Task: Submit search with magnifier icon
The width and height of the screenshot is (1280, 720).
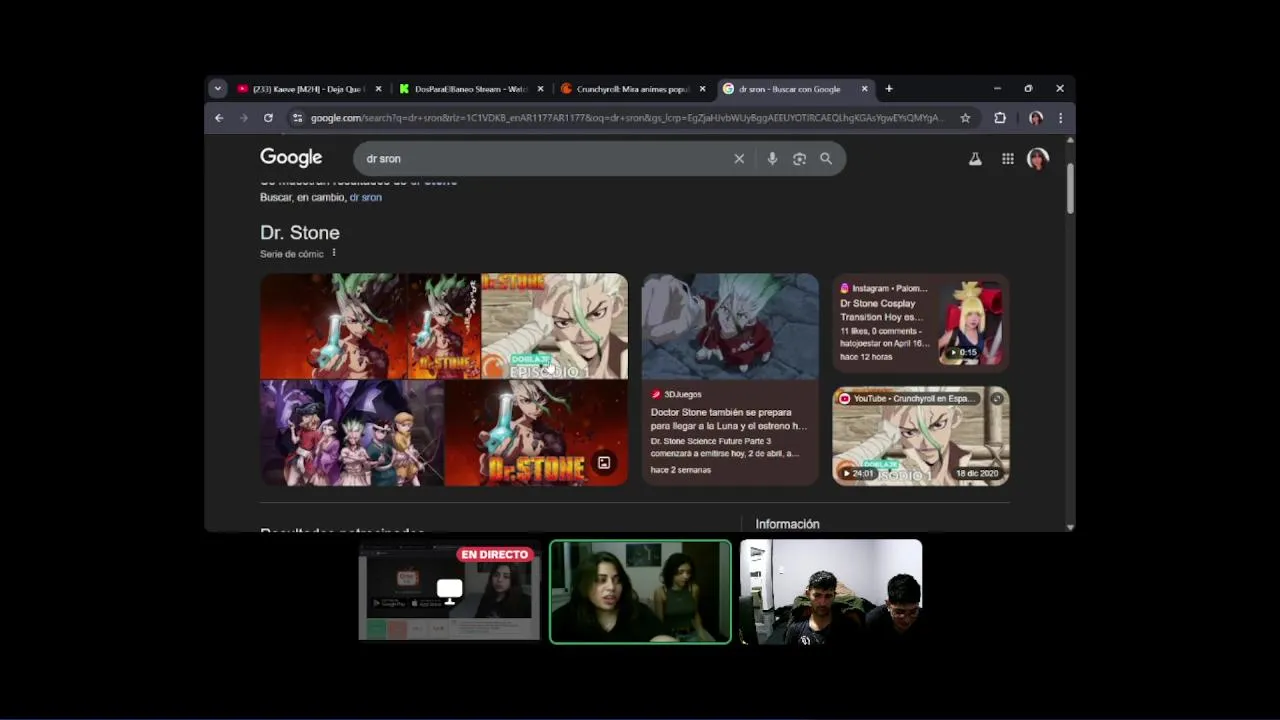Action: (x=826, y=159)
